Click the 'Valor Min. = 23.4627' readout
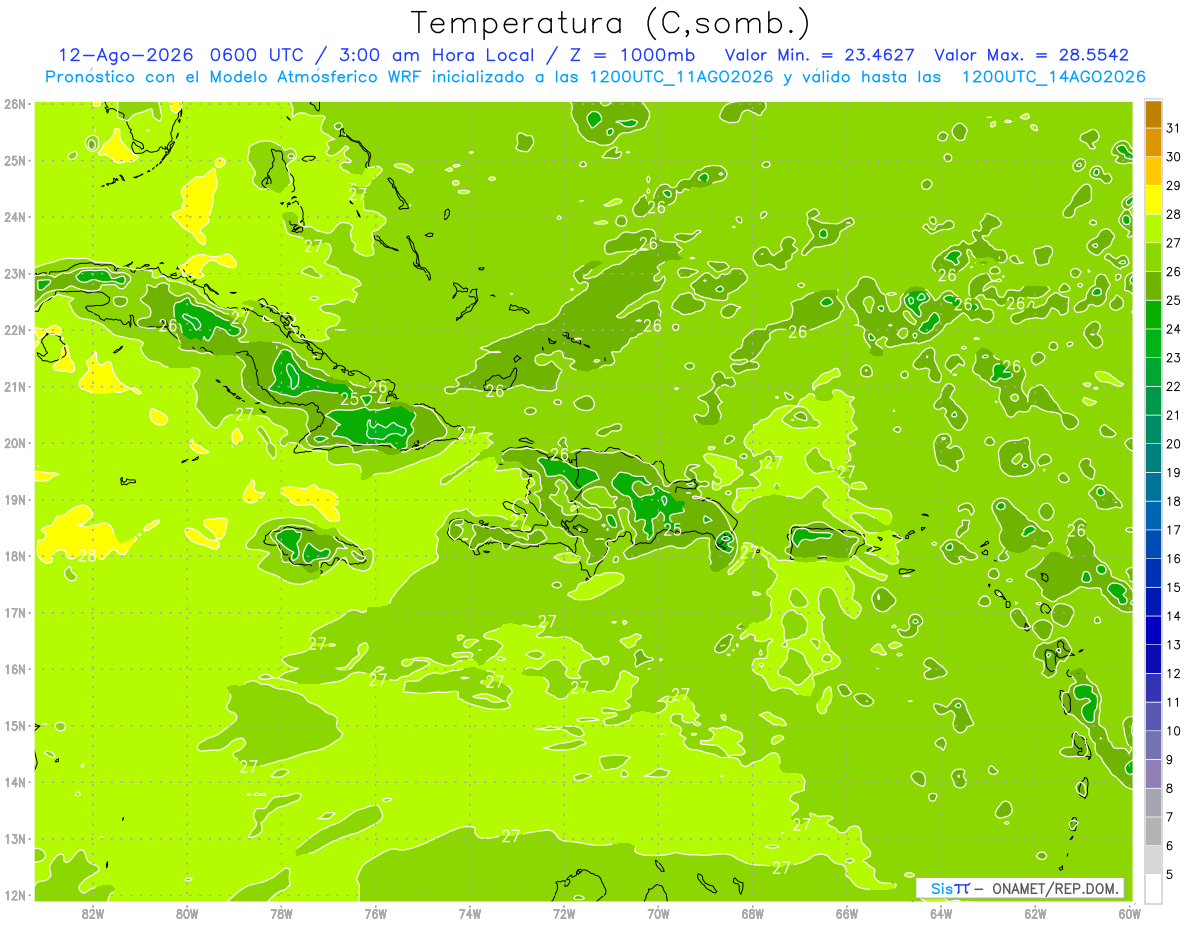The height and width of the screenshot is (927, 1200). [821, 55]
